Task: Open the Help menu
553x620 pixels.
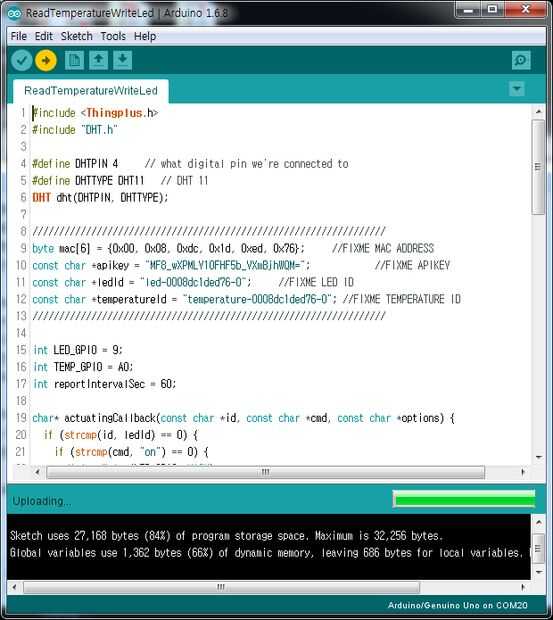Action: (x=145, y=36)
